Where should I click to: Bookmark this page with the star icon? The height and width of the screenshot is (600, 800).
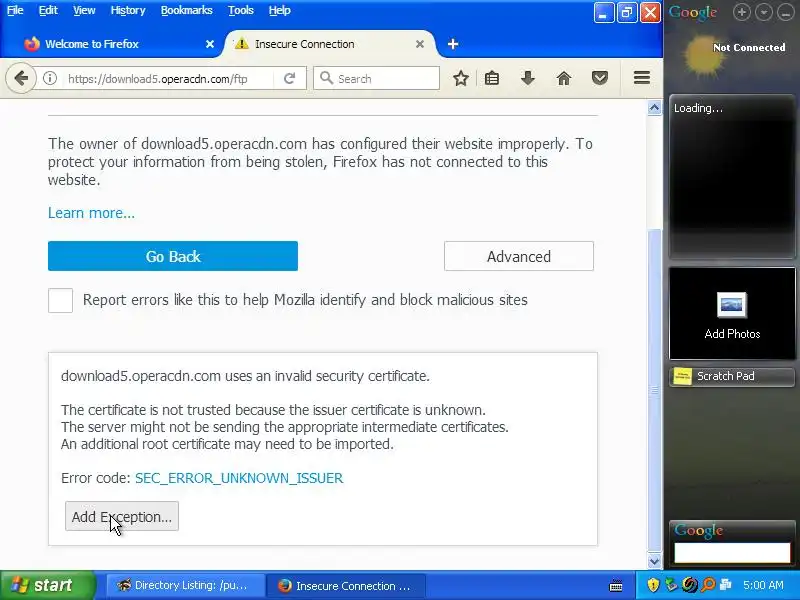pyautogui.click(x=461, y=78)
